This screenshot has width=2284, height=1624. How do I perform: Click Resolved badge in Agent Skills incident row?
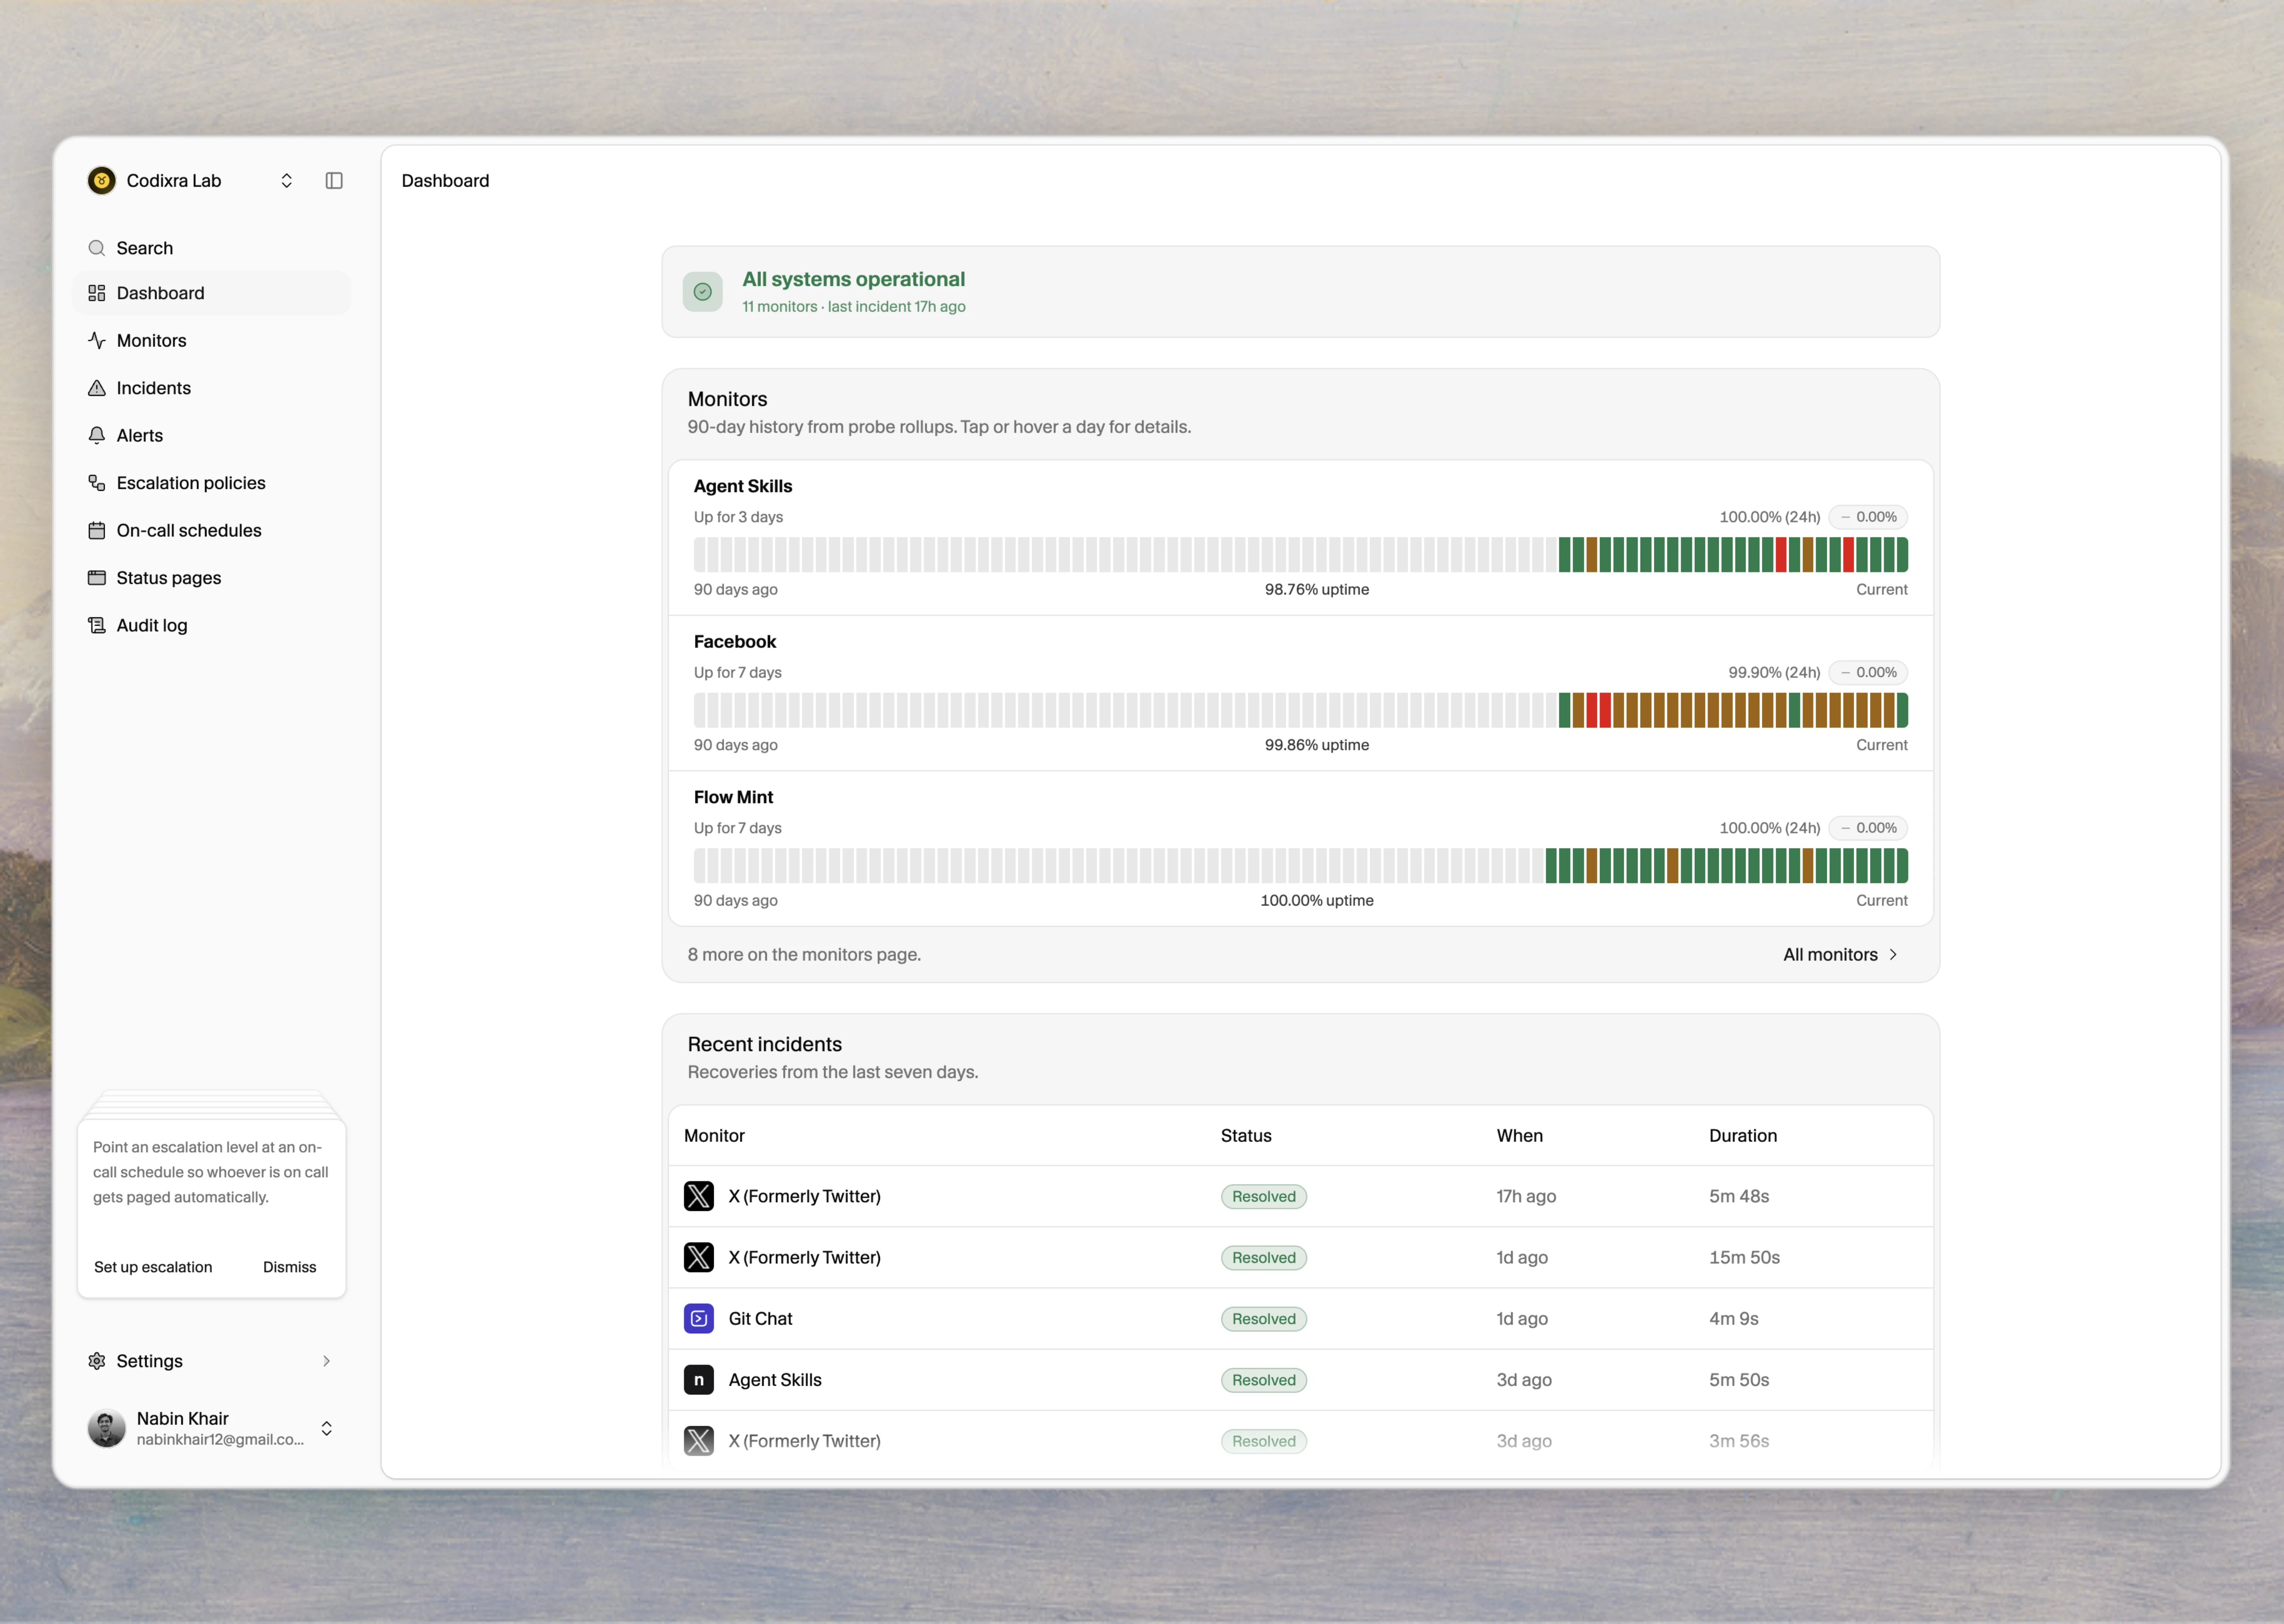[x=1264, y=1380]
